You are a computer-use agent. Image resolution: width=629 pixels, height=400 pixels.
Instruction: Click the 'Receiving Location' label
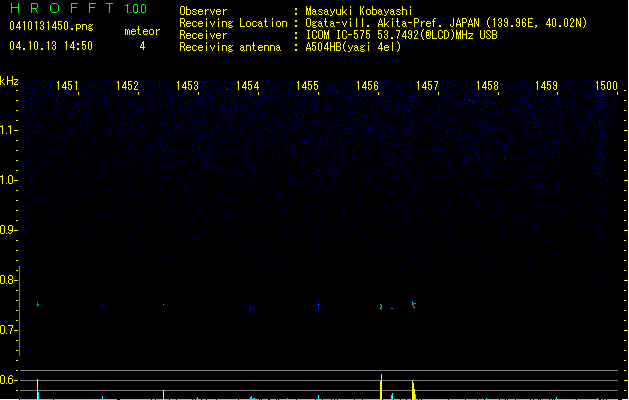pos(233,23)
